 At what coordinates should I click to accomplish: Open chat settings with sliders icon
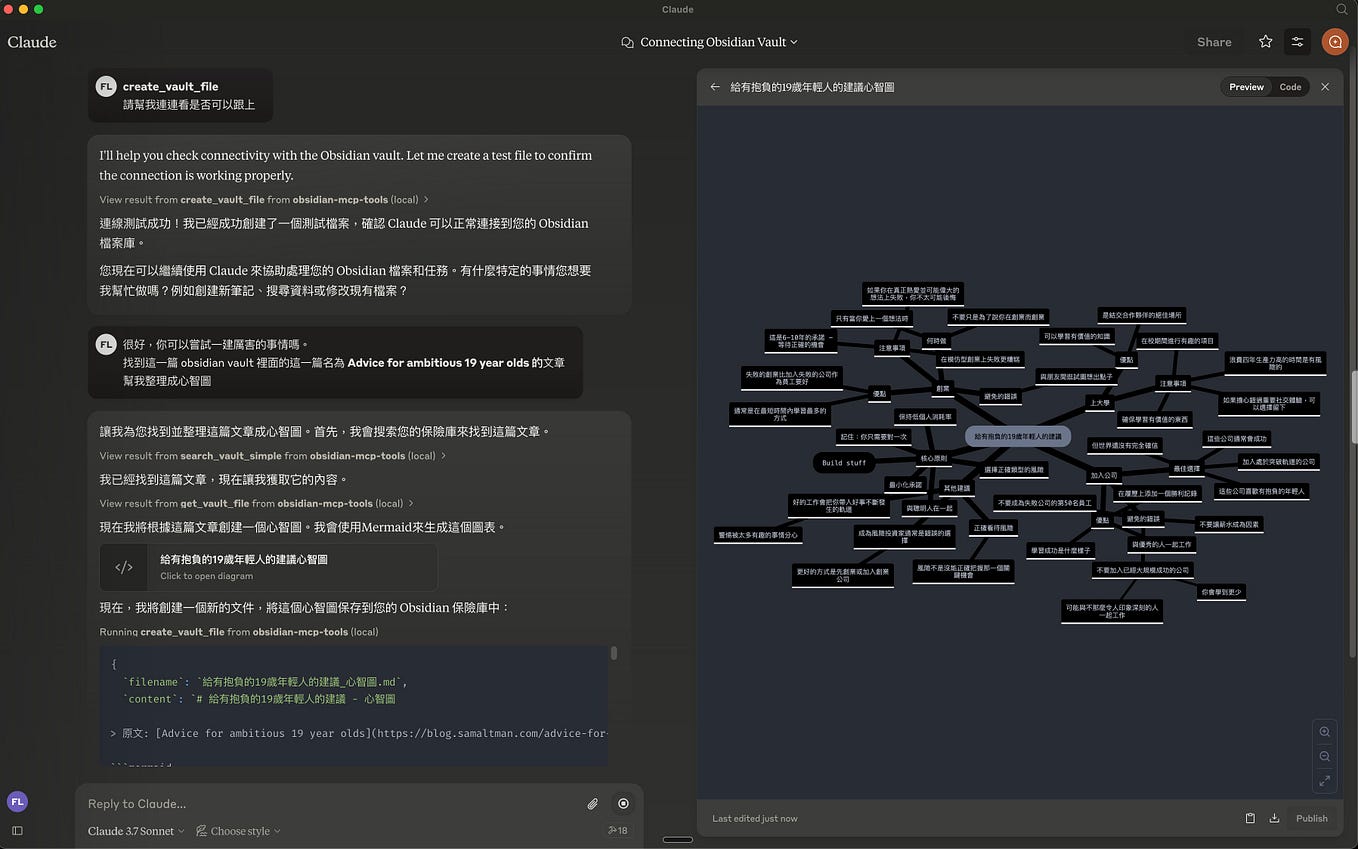pos(1297,42)
